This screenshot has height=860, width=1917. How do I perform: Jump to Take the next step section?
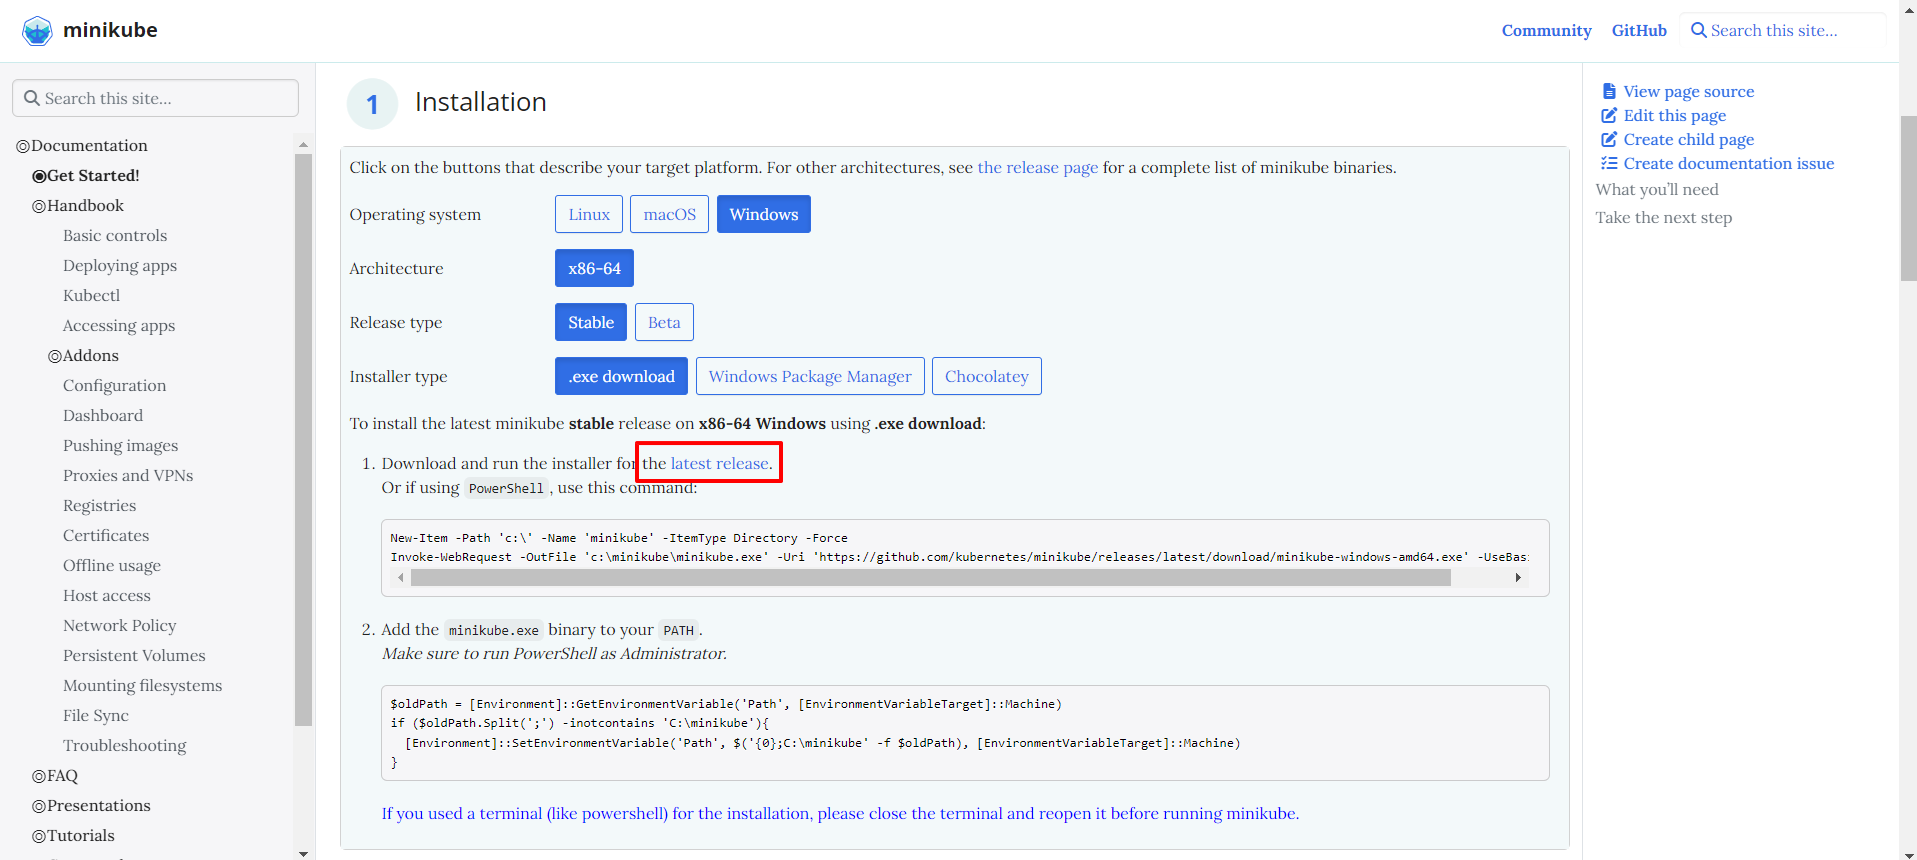(1663, 217)
